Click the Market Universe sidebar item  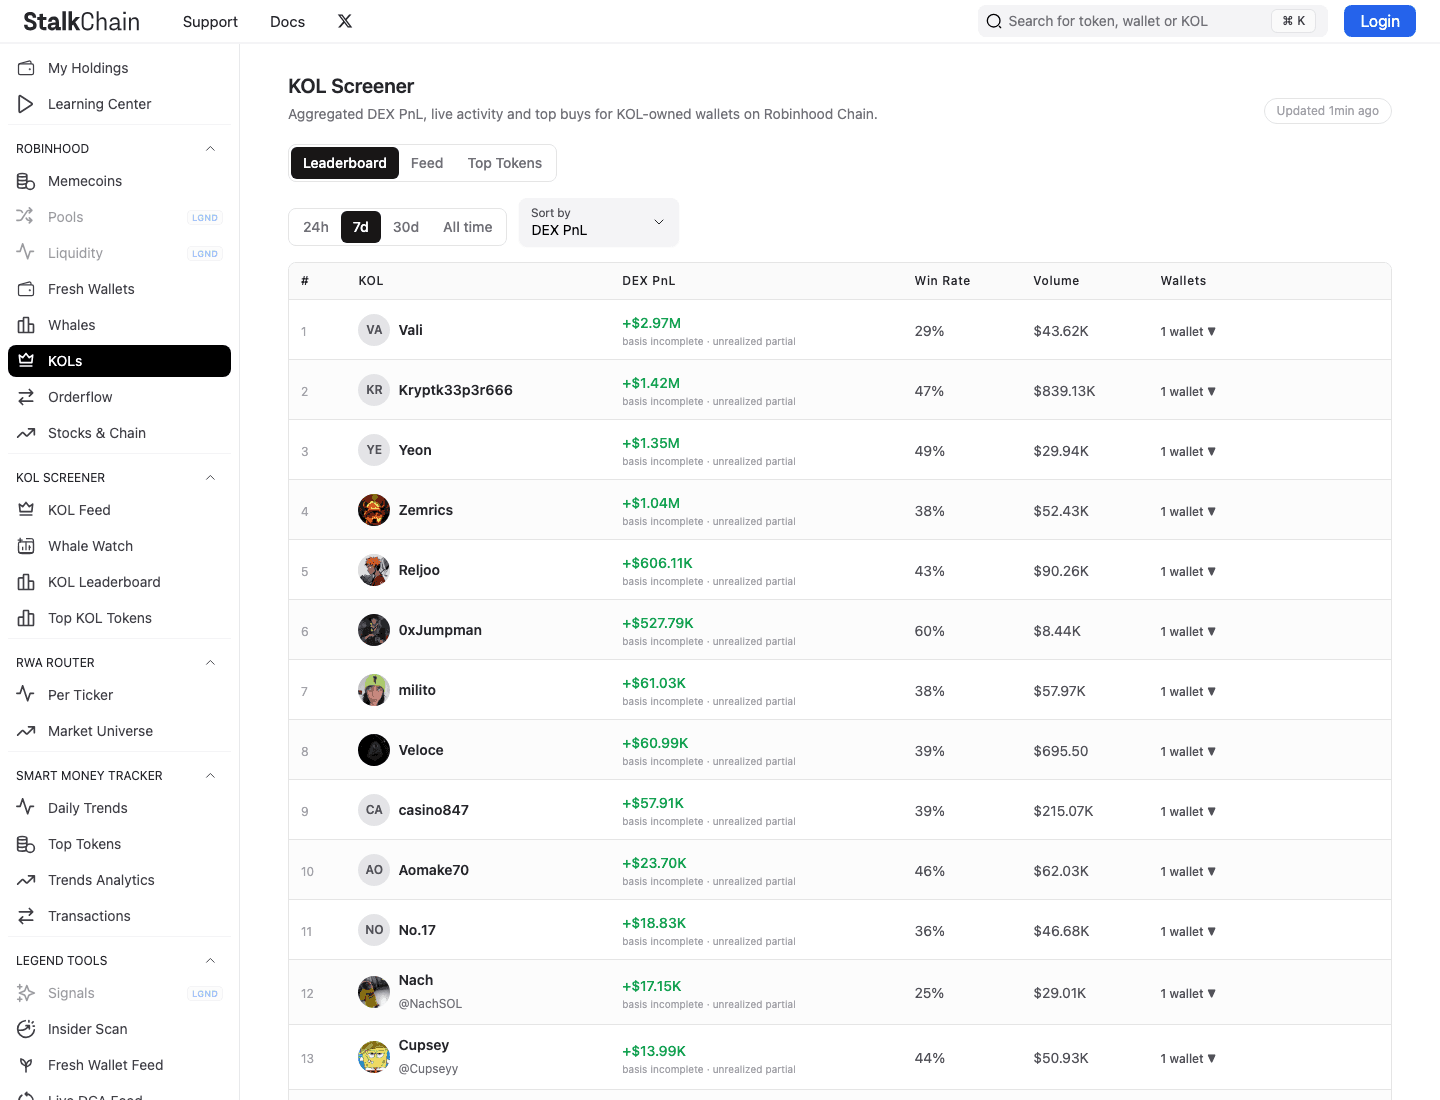coord(119,731)
